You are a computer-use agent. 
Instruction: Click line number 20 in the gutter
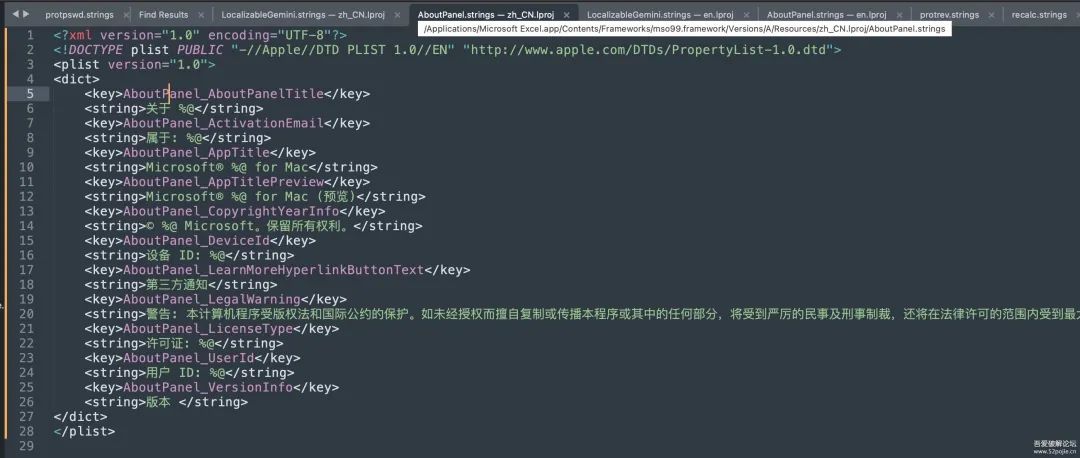[26, 314]
